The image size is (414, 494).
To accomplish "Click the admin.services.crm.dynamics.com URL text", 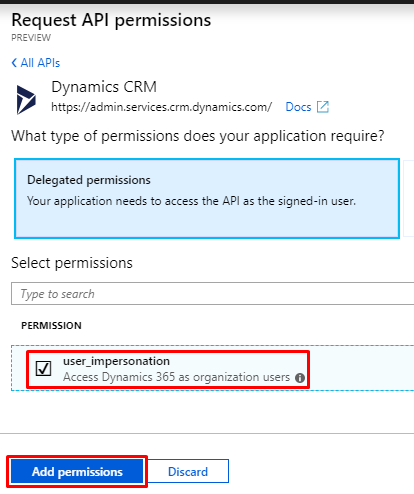I will (162, 107).
